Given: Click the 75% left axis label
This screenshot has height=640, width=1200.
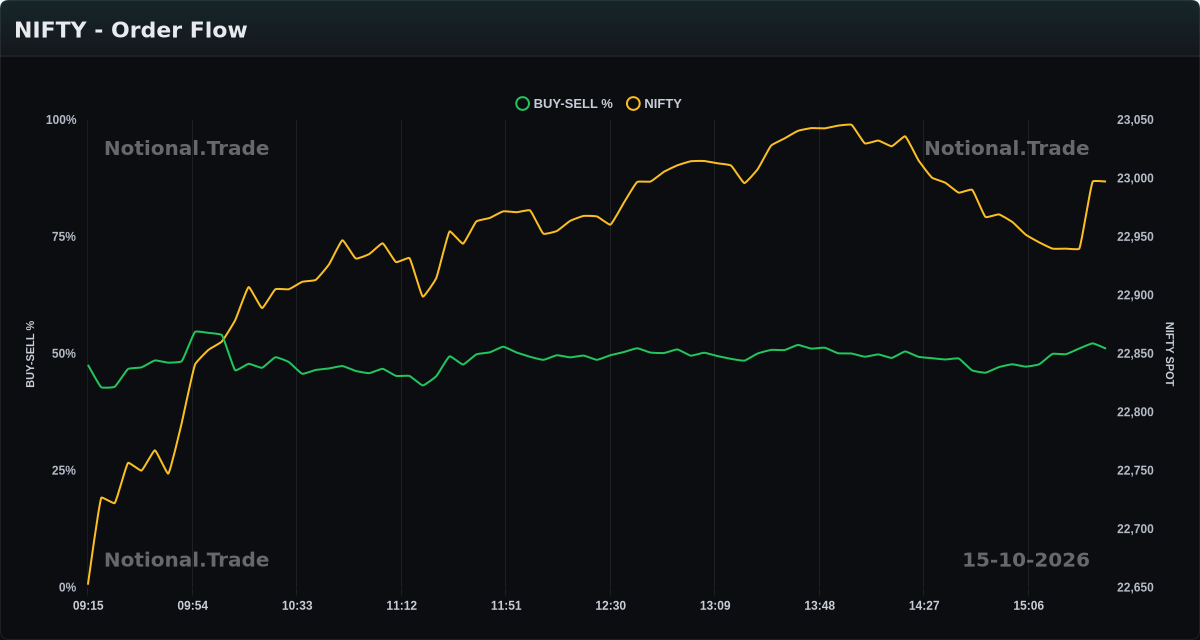Looking at the screenshot, I should coord(64,237).
